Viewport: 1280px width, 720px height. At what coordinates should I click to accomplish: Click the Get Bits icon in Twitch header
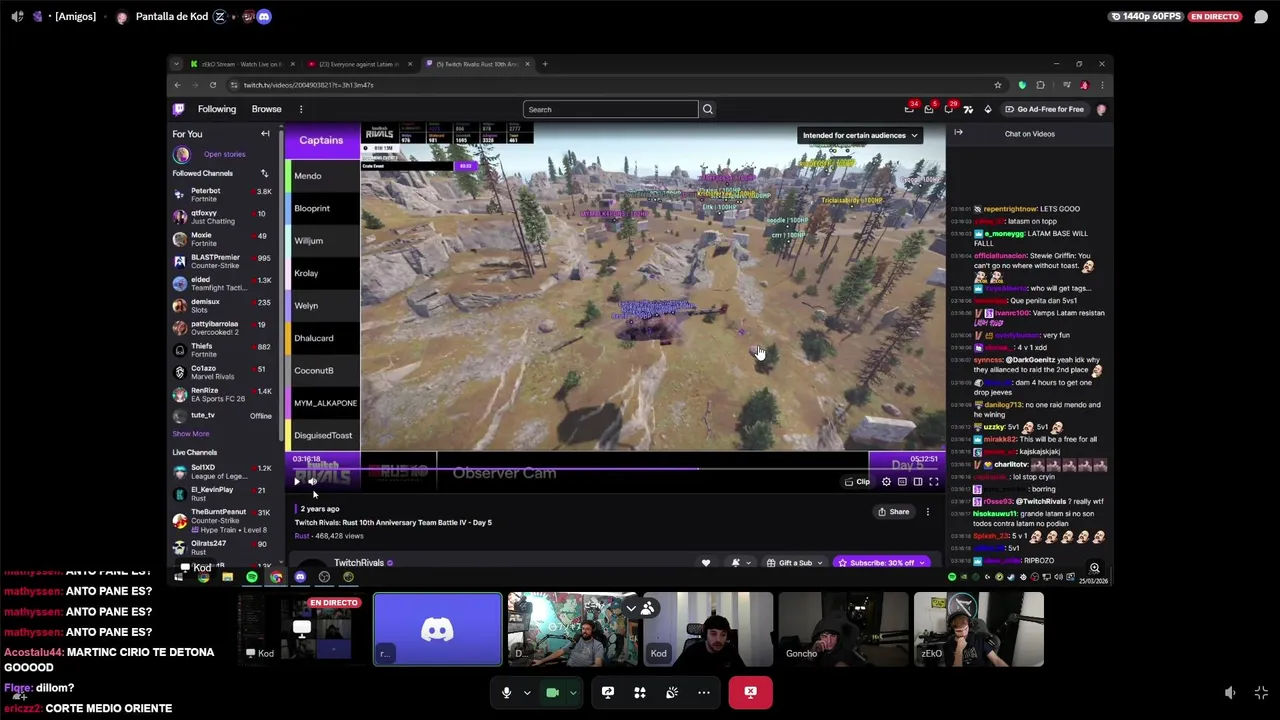click(x=987, y=109)
